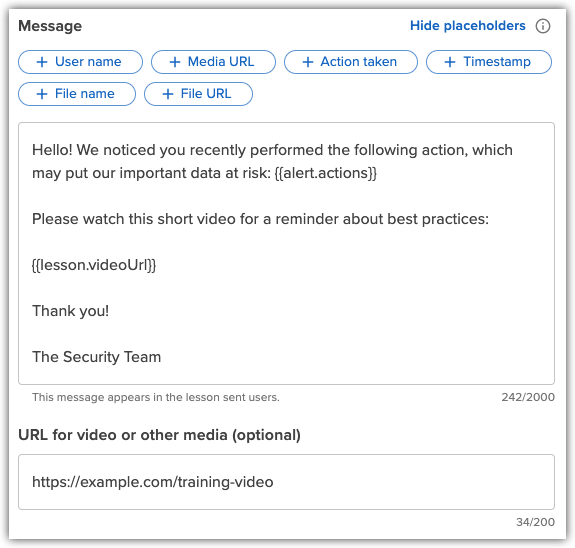Viewport: 575px width, 548px height.
Task: Insert the File name placeholder
Action: [77, 94]
